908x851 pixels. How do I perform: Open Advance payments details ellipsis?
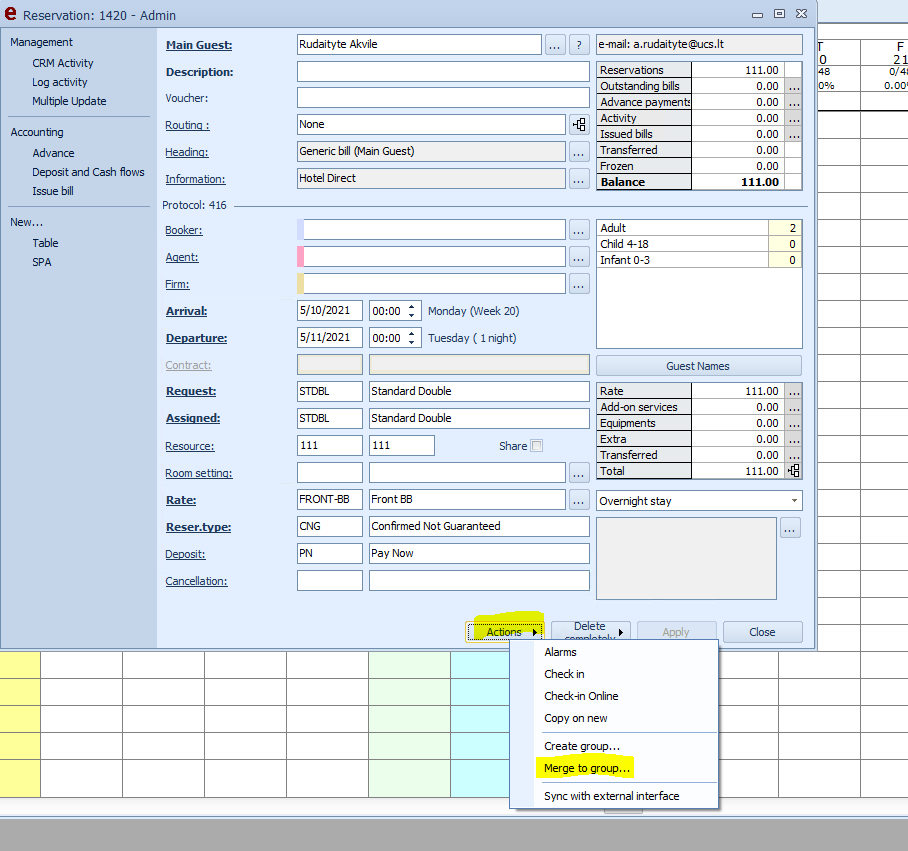[794, 102]
